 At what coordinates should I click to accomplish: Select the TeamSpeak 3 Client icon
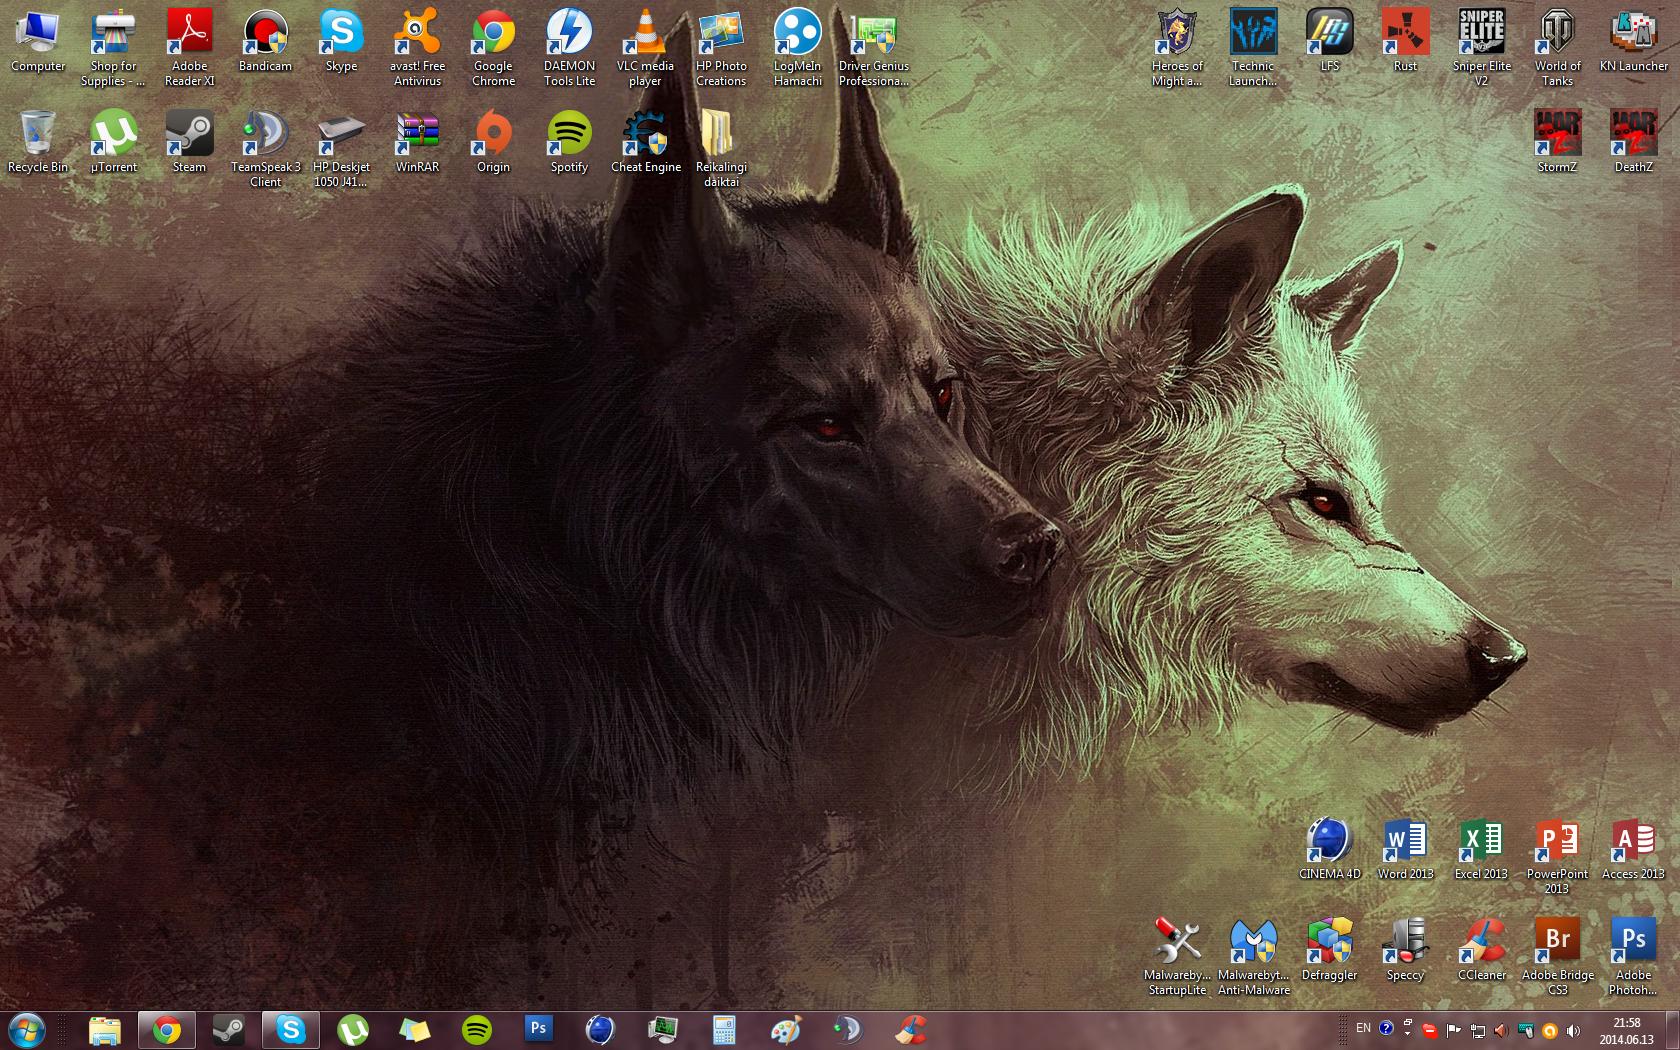(266, 150)
